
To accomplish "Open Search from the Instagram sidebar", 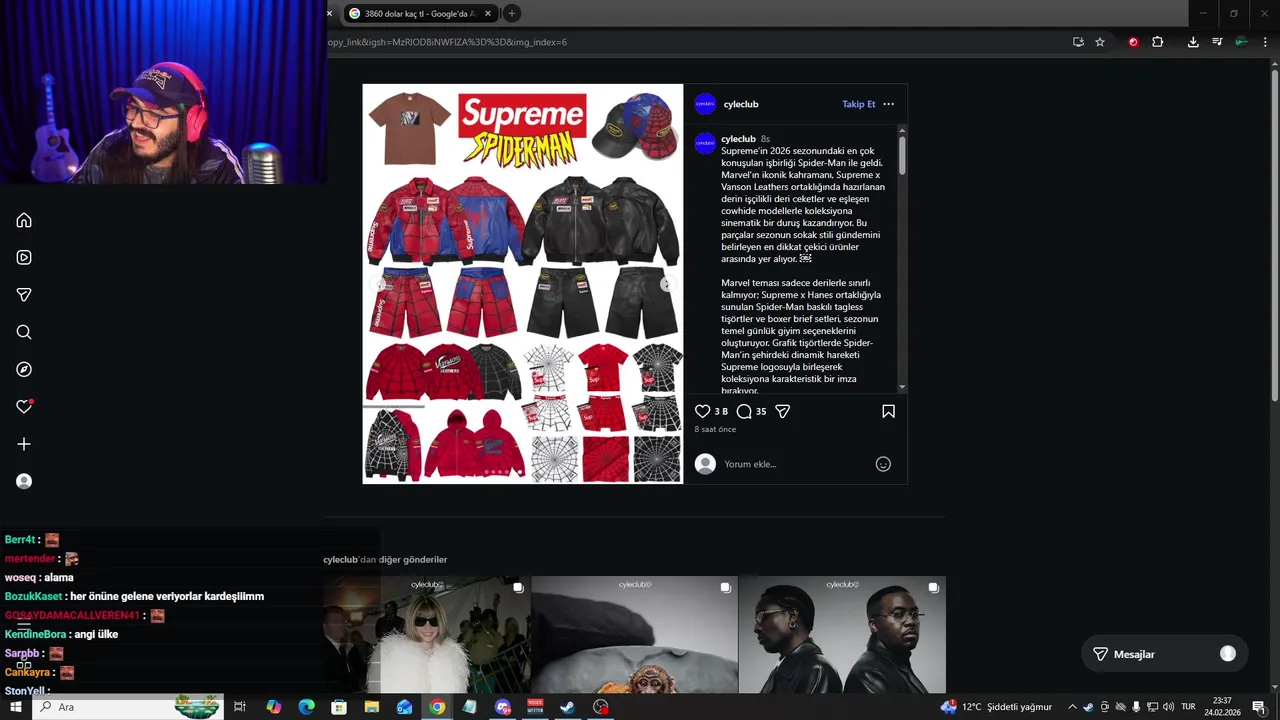I will coord(24,332).
